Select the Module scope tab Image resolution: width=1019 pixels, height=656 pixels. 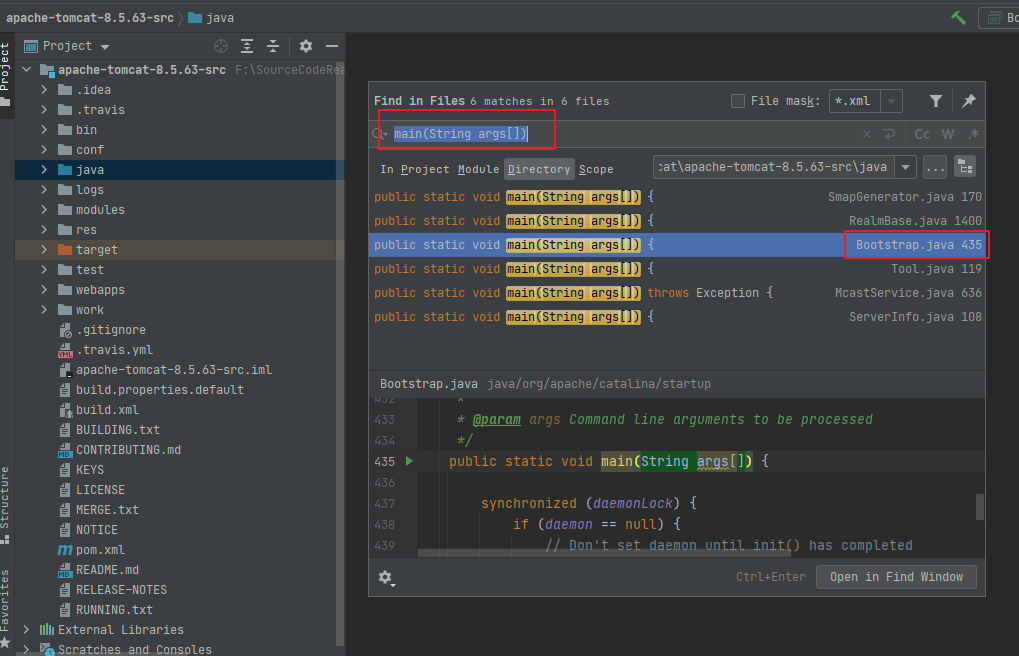tap(478, 169)
